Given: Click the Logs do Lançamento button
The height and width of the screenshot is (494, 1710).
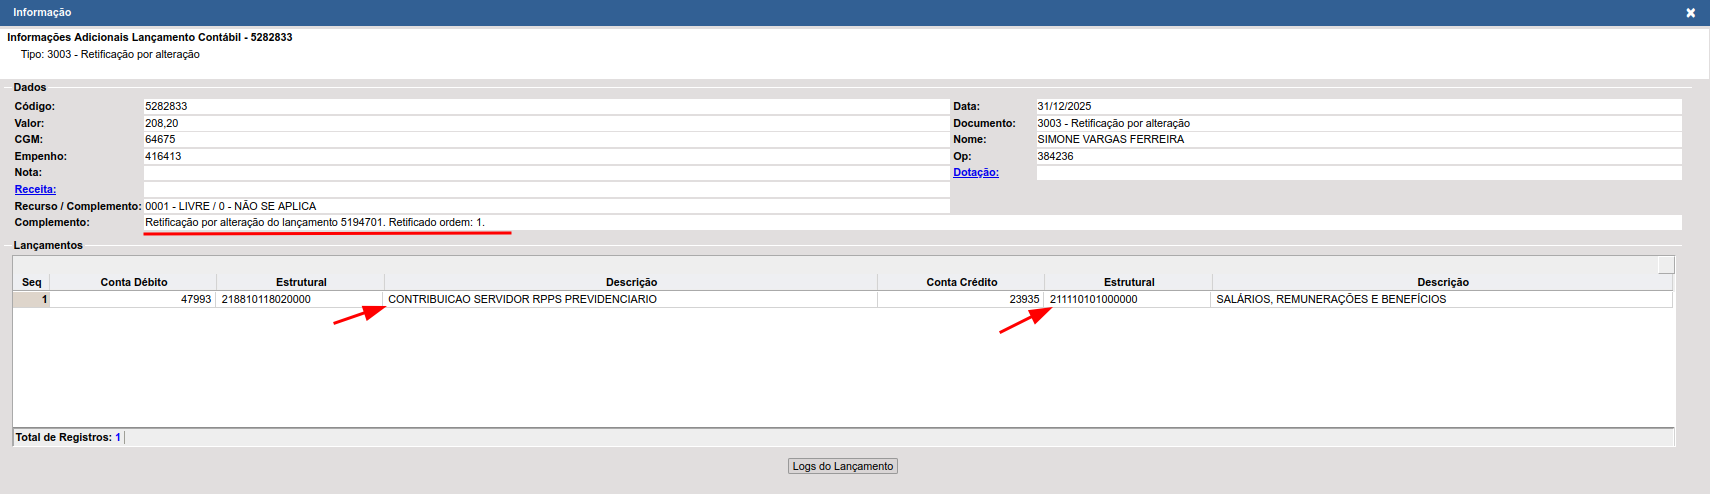Looking at the screenshot, I should pos(842,466).
